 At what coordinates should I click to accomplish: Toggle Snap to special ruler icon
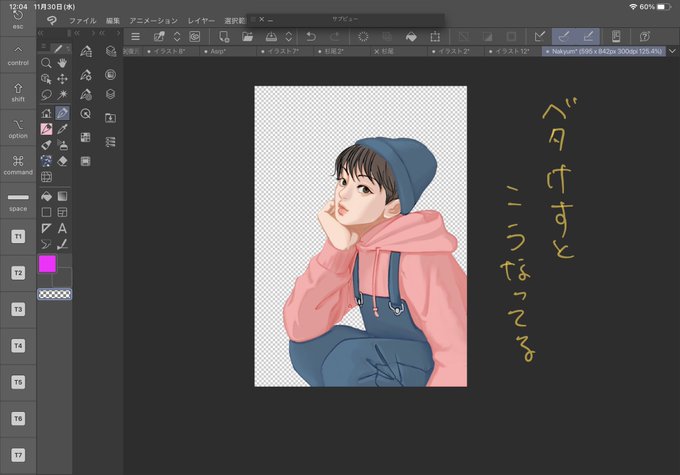point(564,37)
